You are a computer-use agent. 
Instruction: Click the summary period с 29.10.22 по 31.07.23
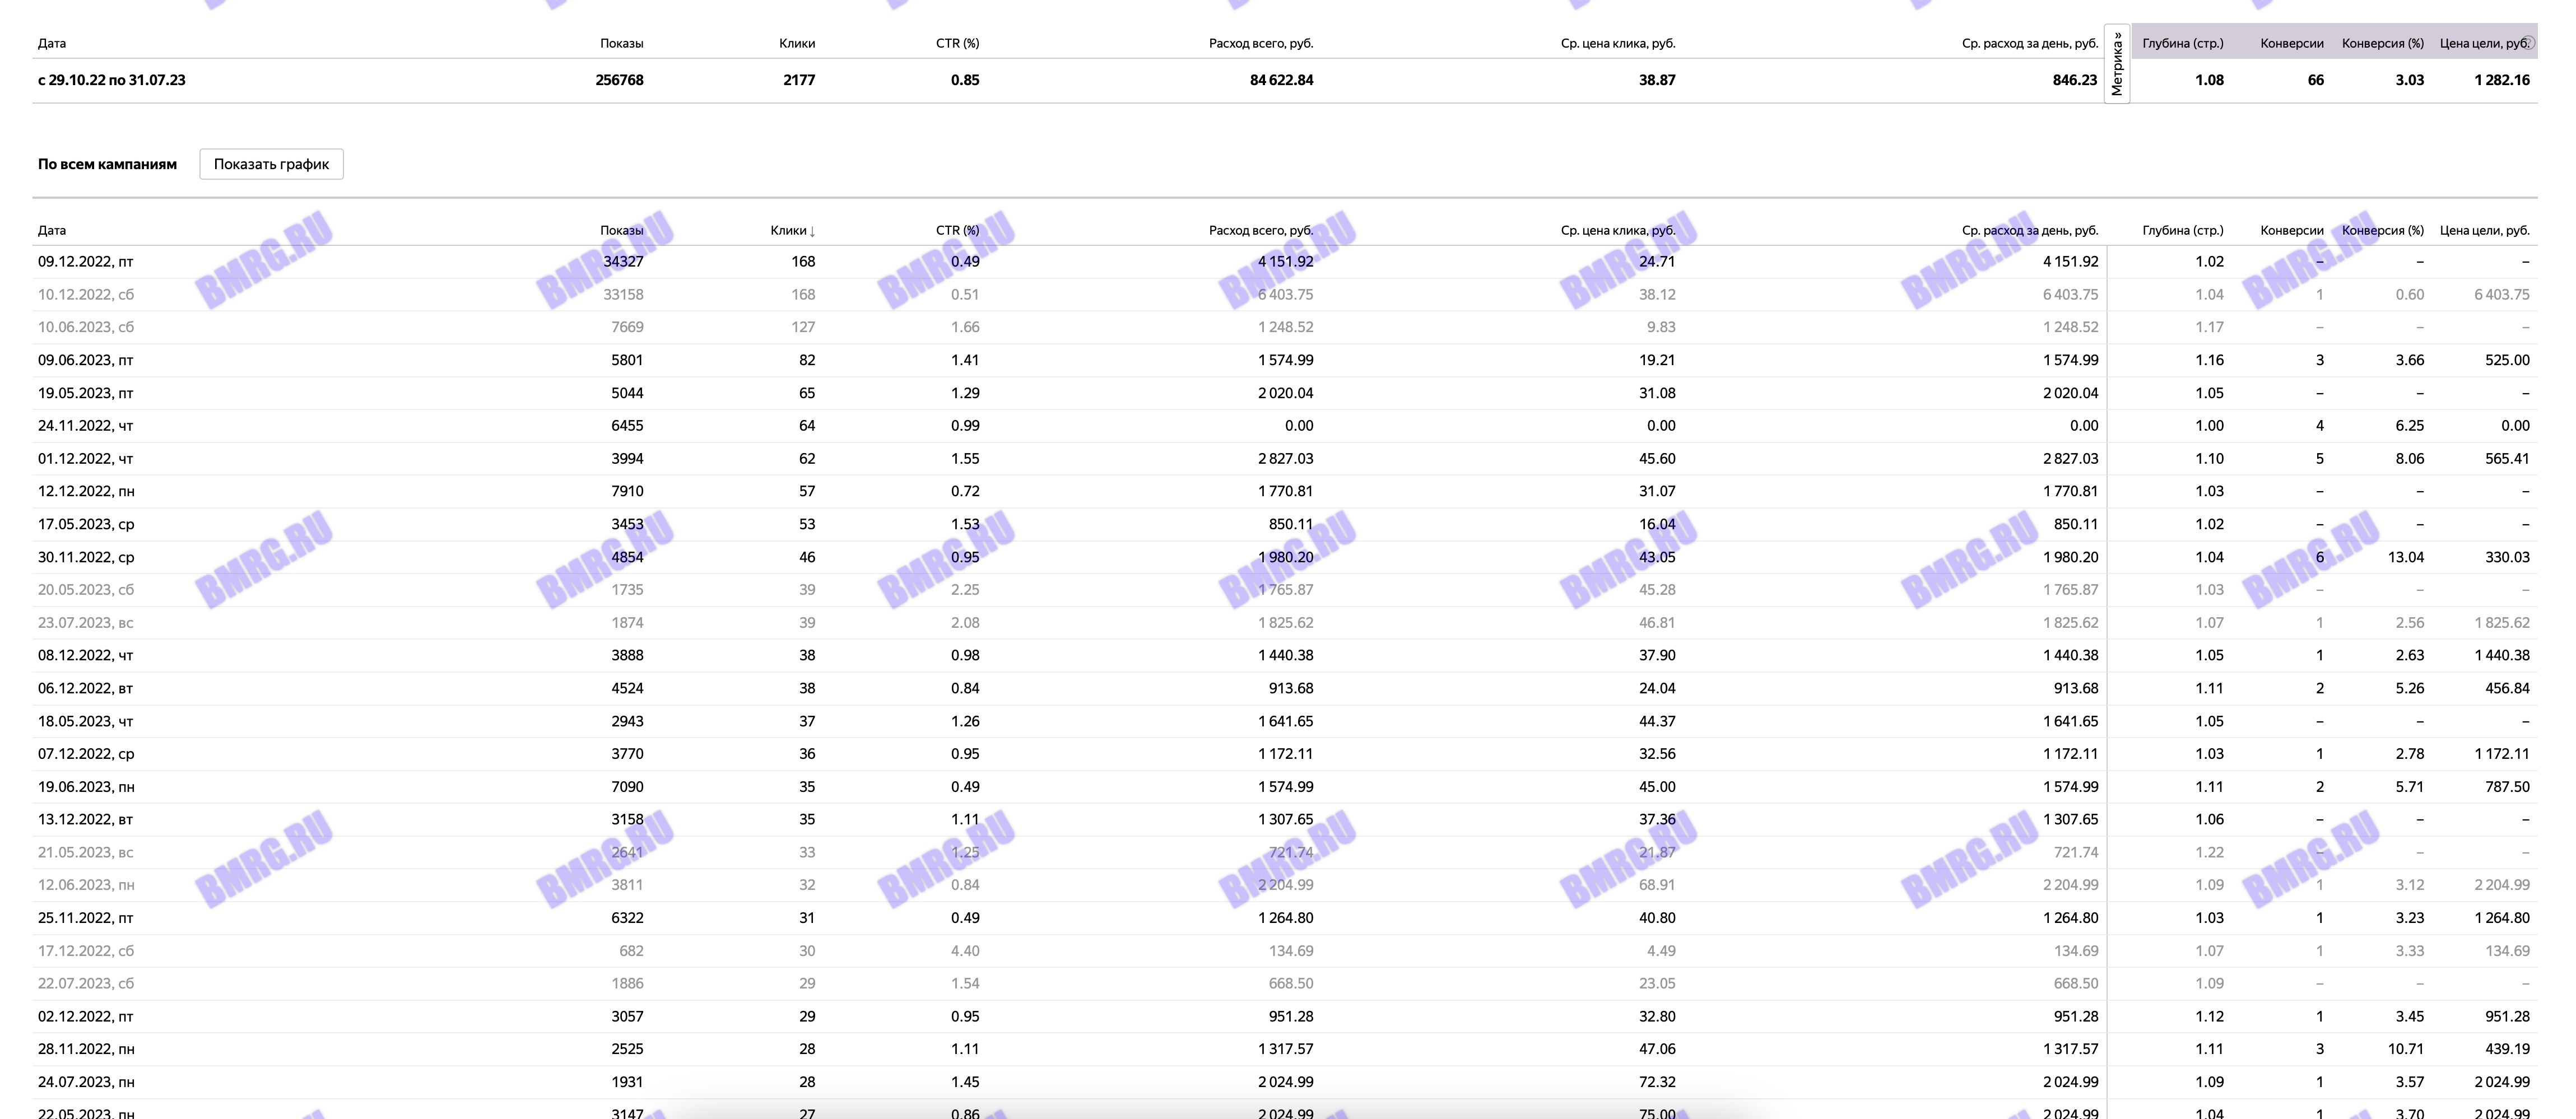(111, 80)
